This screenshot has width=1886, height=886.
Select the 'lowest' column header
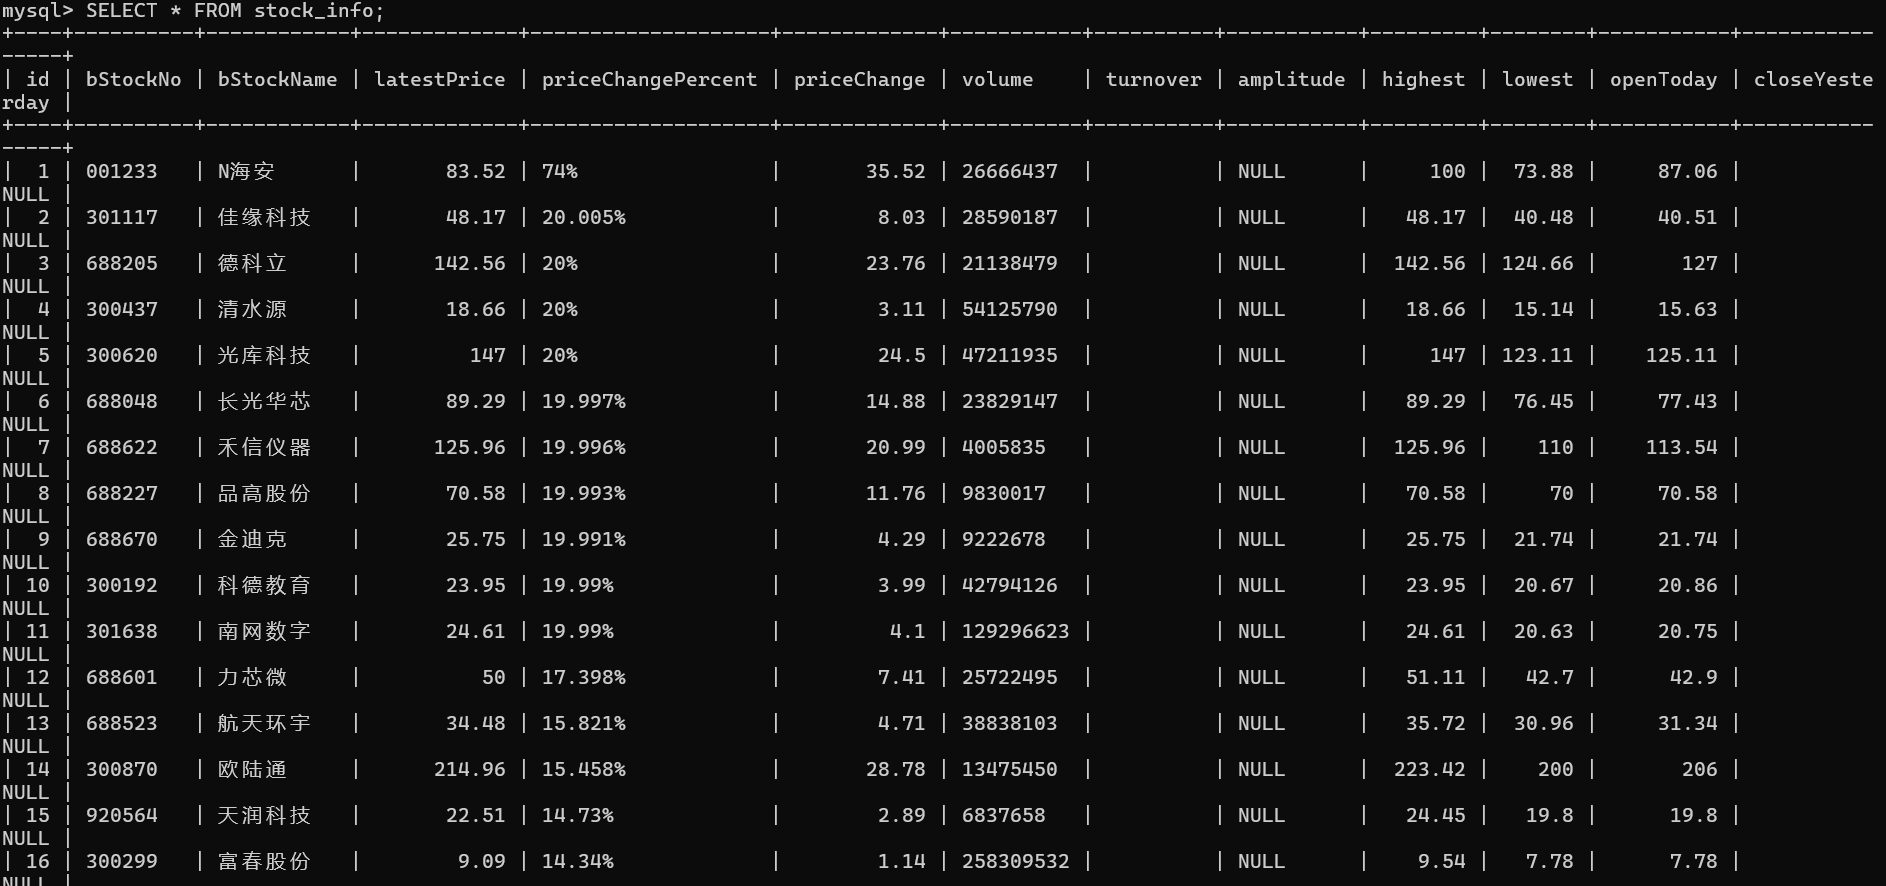point(1538,79)
